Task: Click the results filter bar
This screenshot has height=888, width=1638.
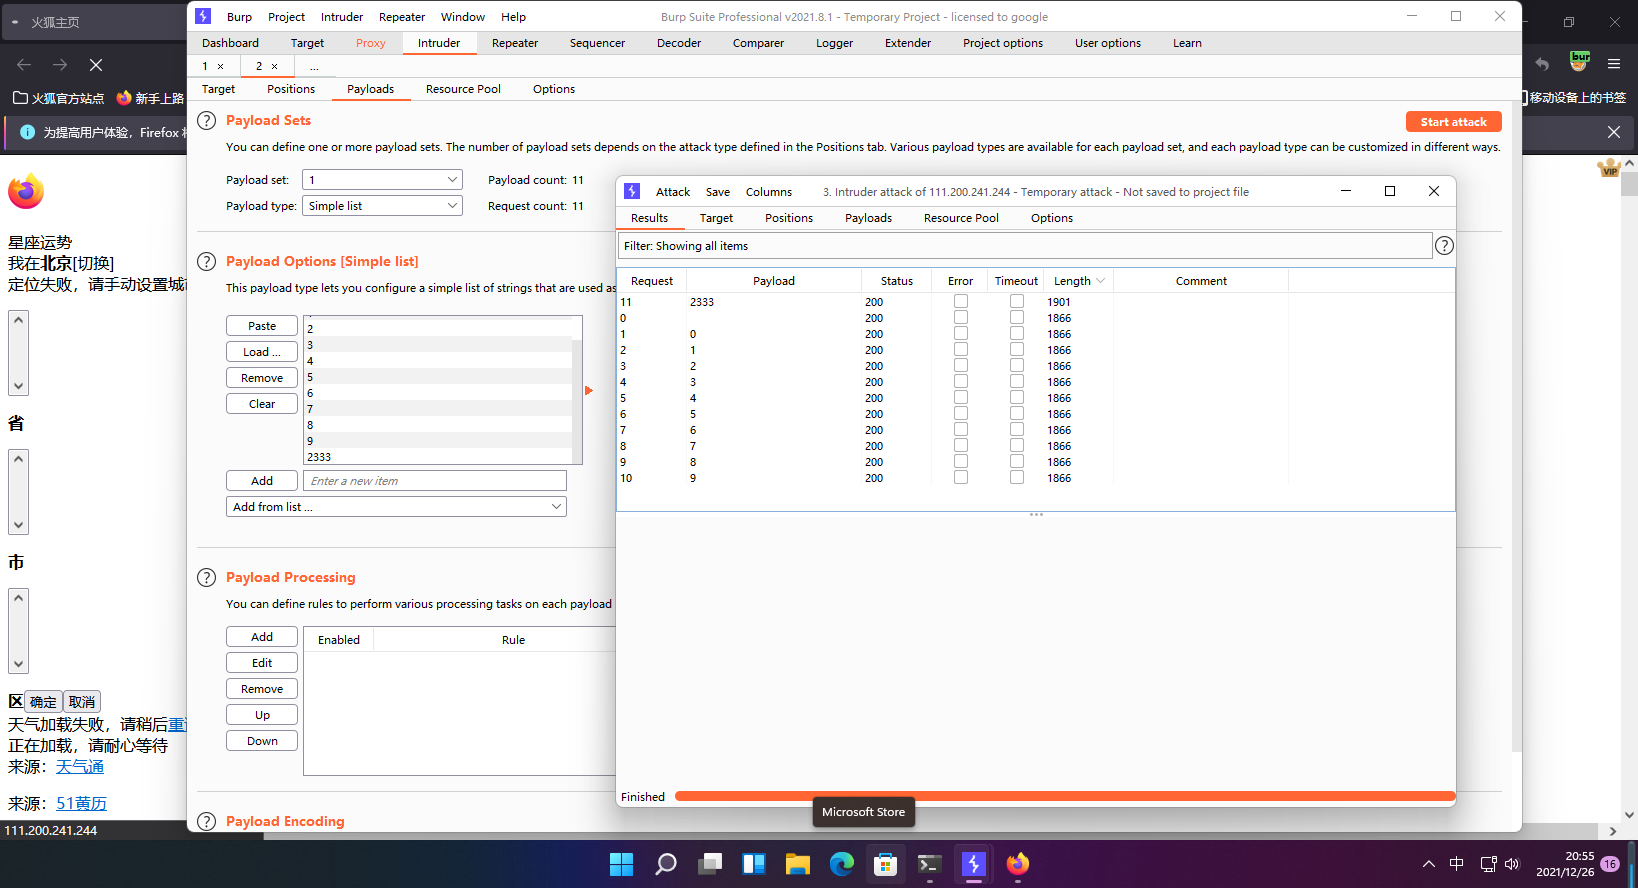Action: coord(1025,246)
